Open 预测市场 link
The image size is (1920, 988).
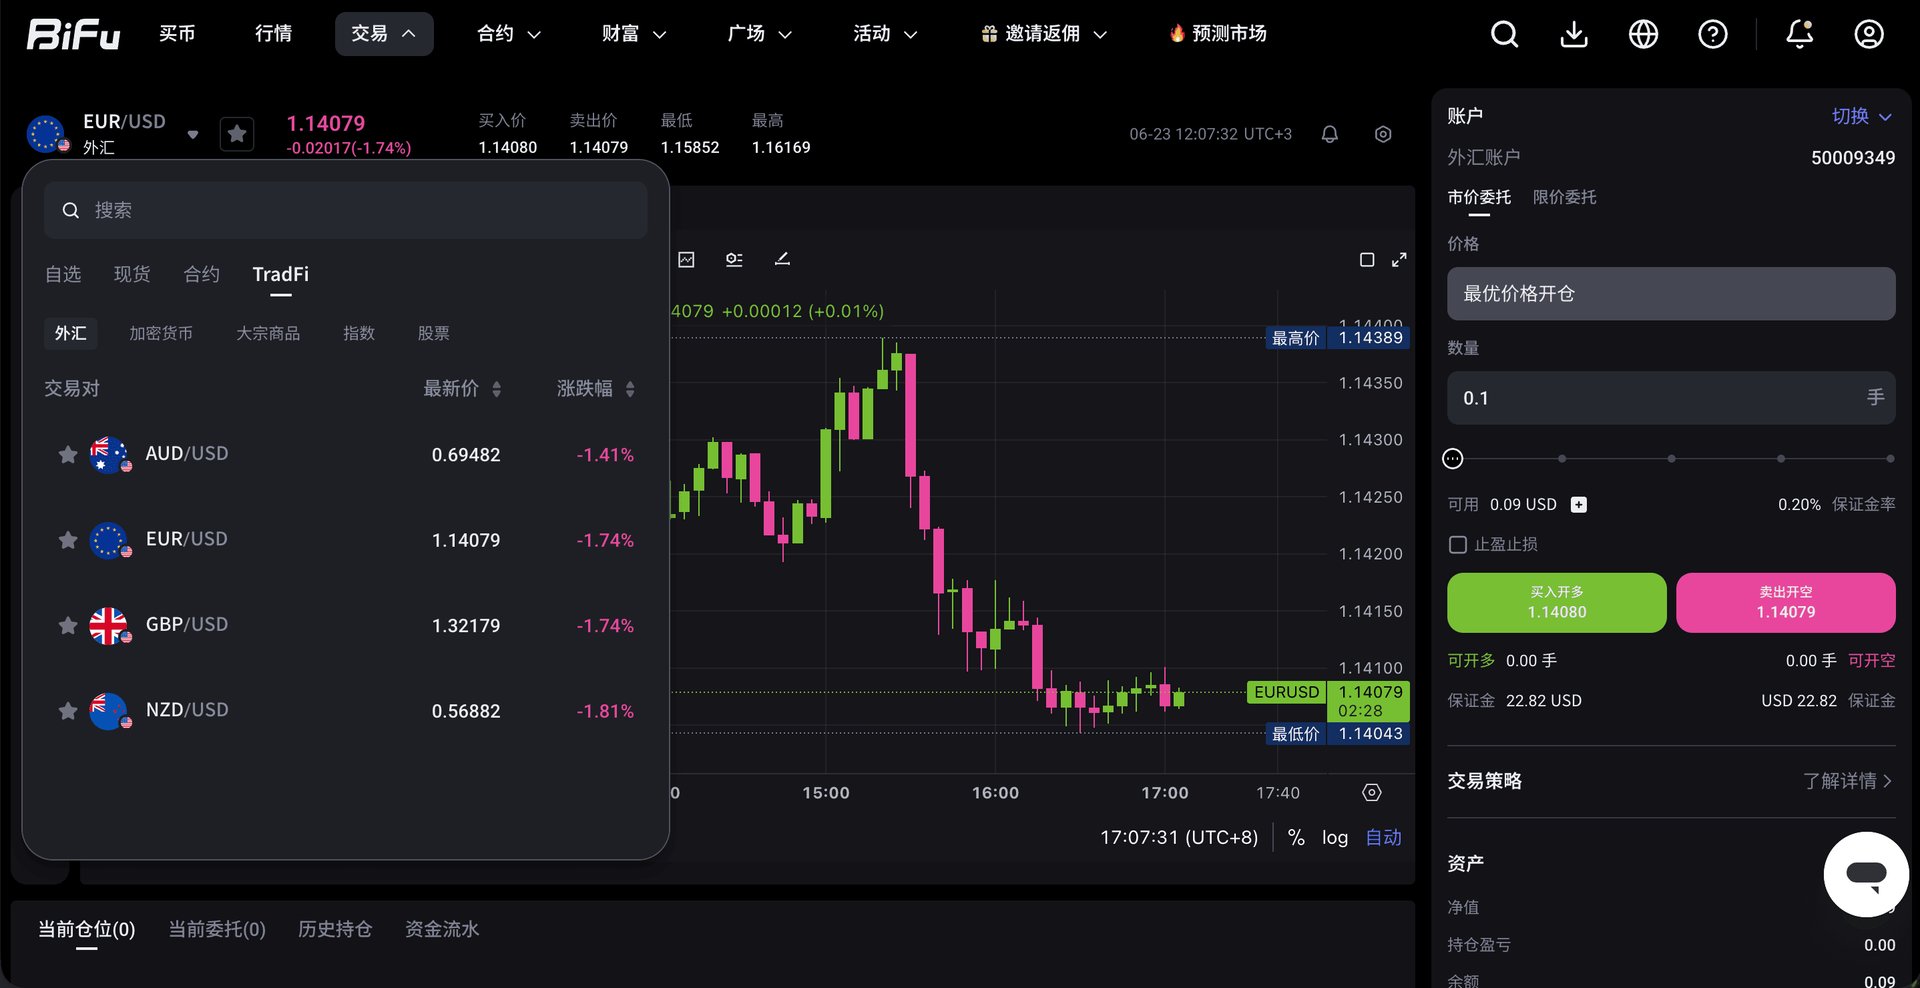(1217, 34)
